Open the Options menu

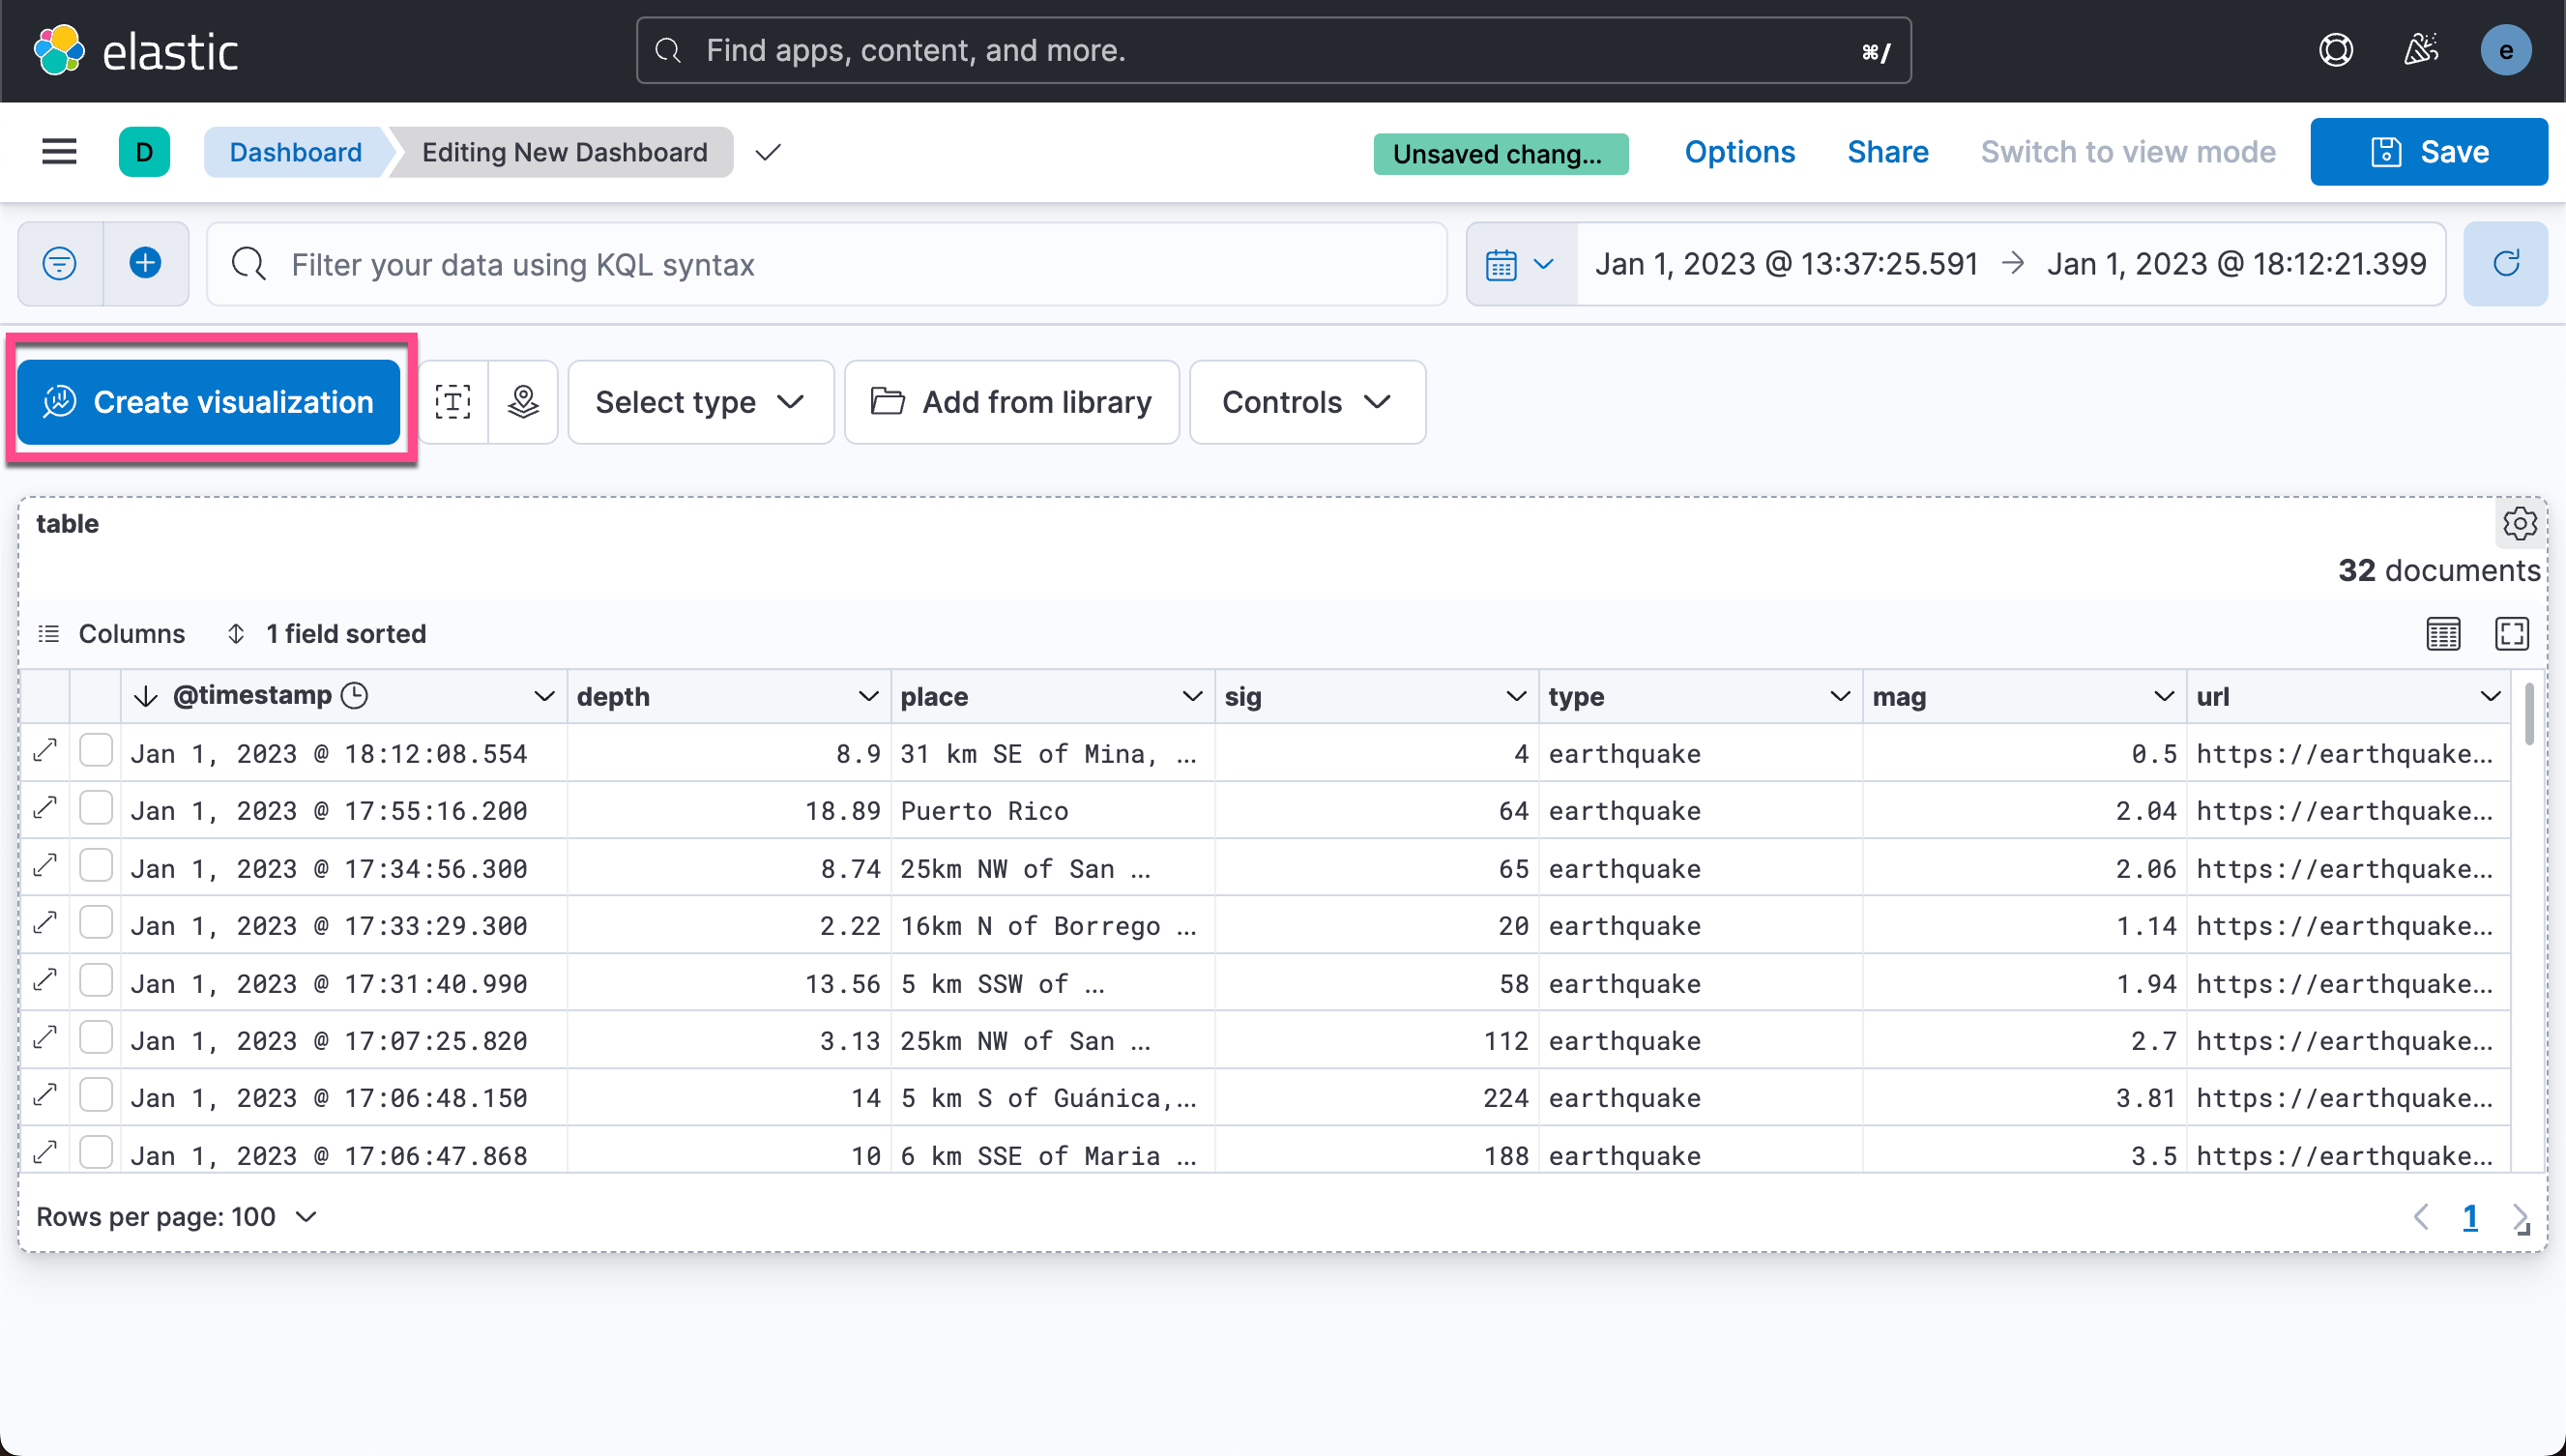click(1739, 152)
